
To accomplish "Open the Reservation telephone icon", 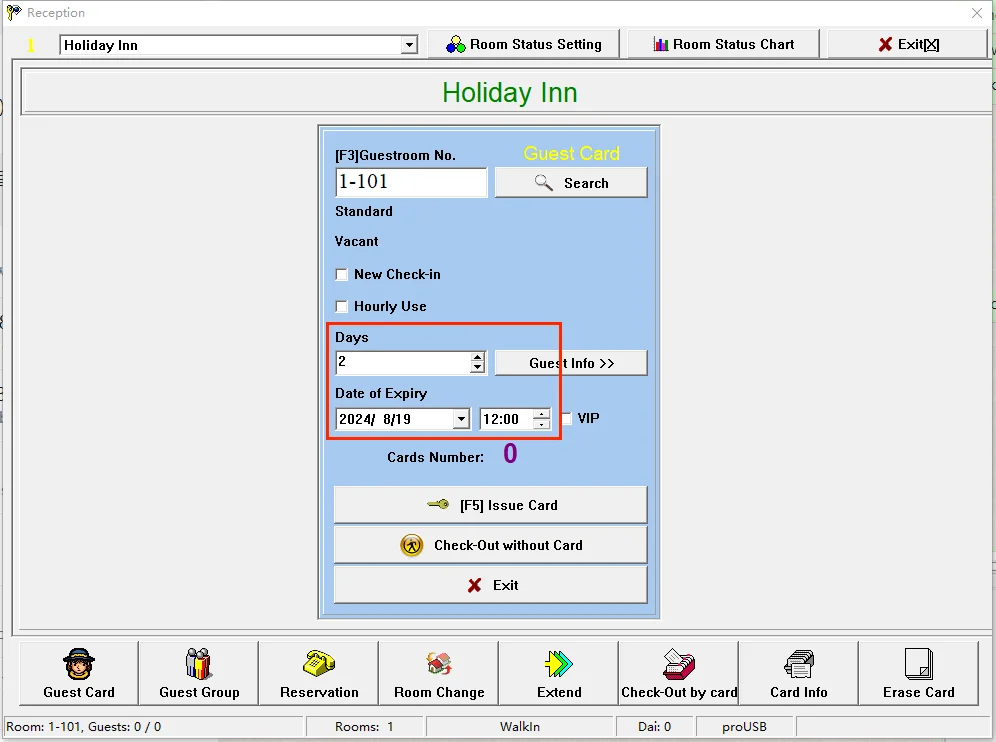I will (319, 664).
